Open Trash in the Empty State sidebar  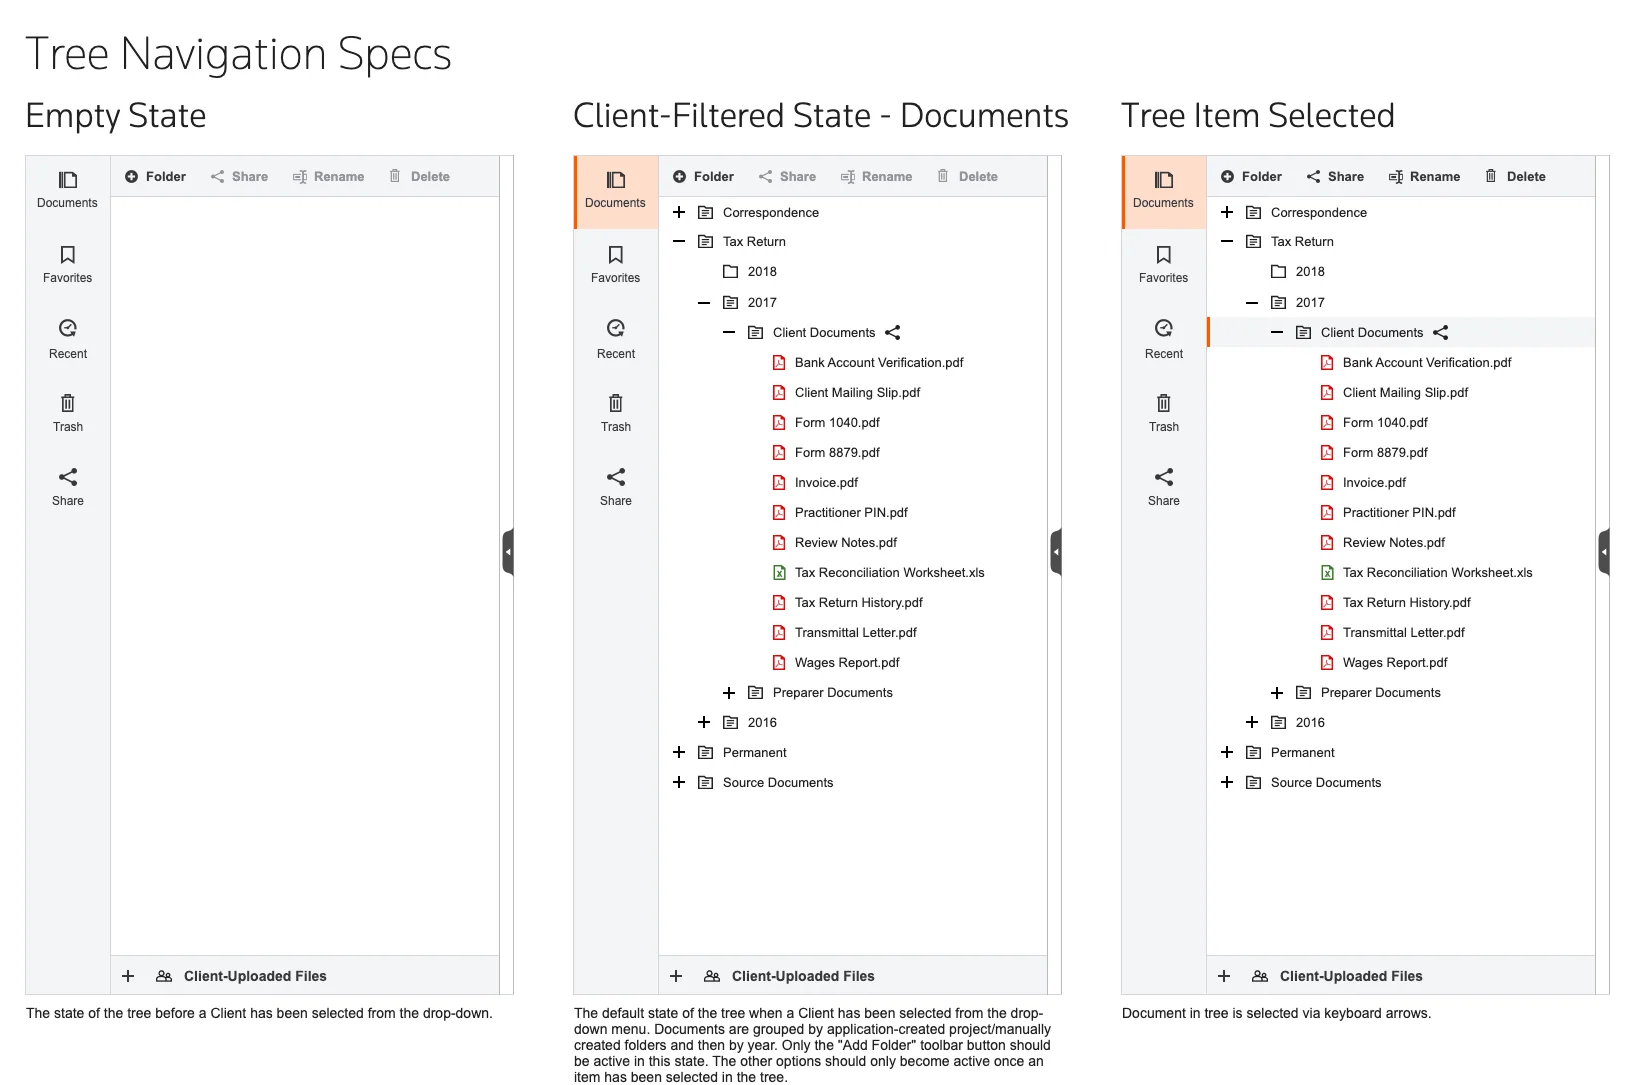(67, 414)
